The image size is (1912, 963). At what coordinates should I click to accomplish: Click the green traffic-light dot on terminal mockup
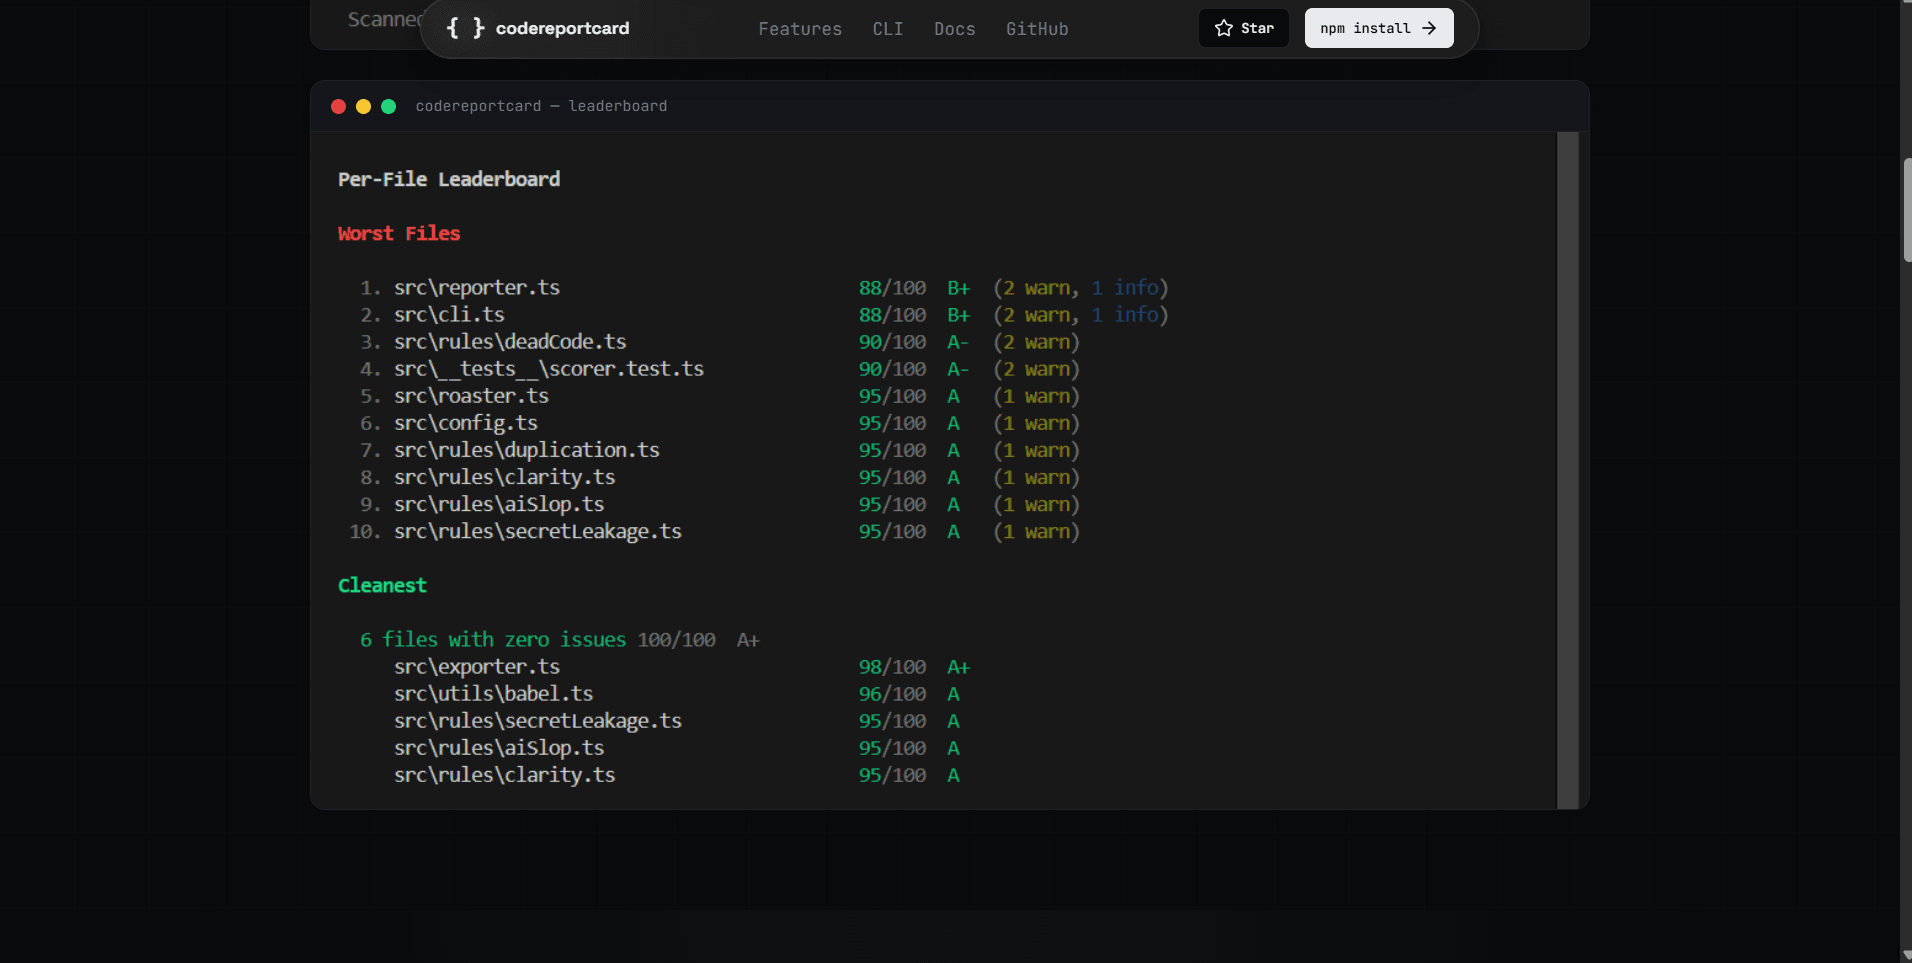387,106
